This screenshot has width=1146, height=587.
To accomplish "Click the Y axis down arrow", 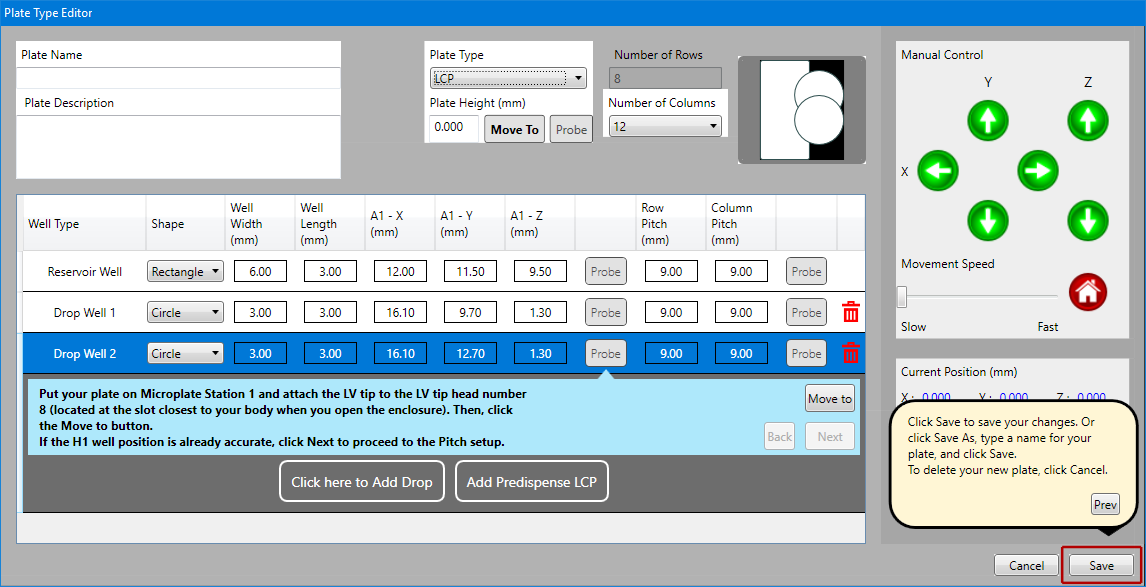I will click(987, 220).
